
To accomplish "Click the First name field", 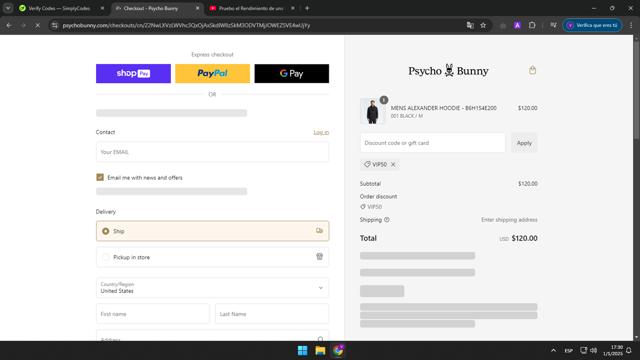I will pyautogui.click(x=152, y=314).
